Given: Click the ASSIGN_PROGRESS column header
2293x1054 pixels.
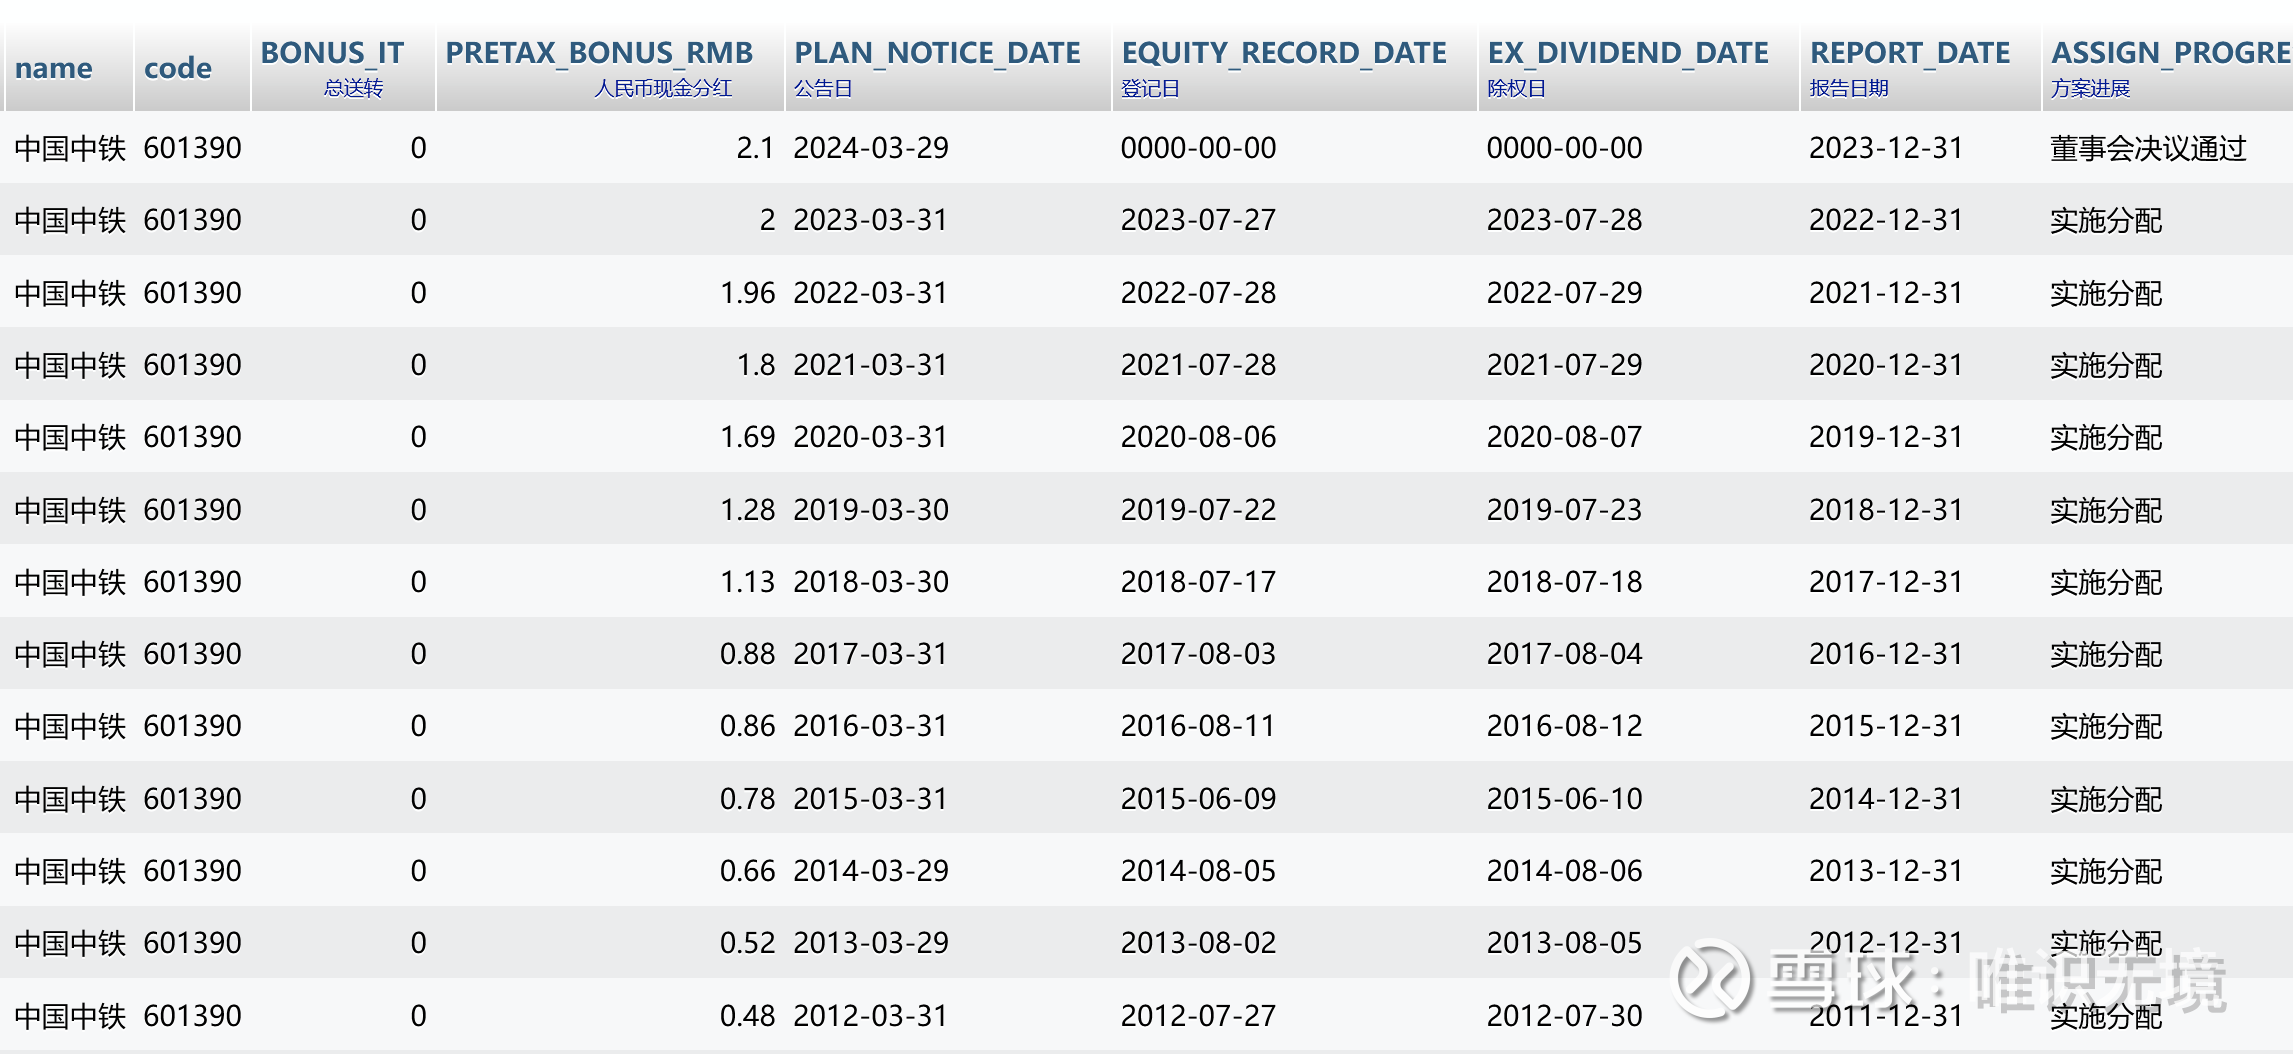Looking at the screenshot, I should point(2168,68).
